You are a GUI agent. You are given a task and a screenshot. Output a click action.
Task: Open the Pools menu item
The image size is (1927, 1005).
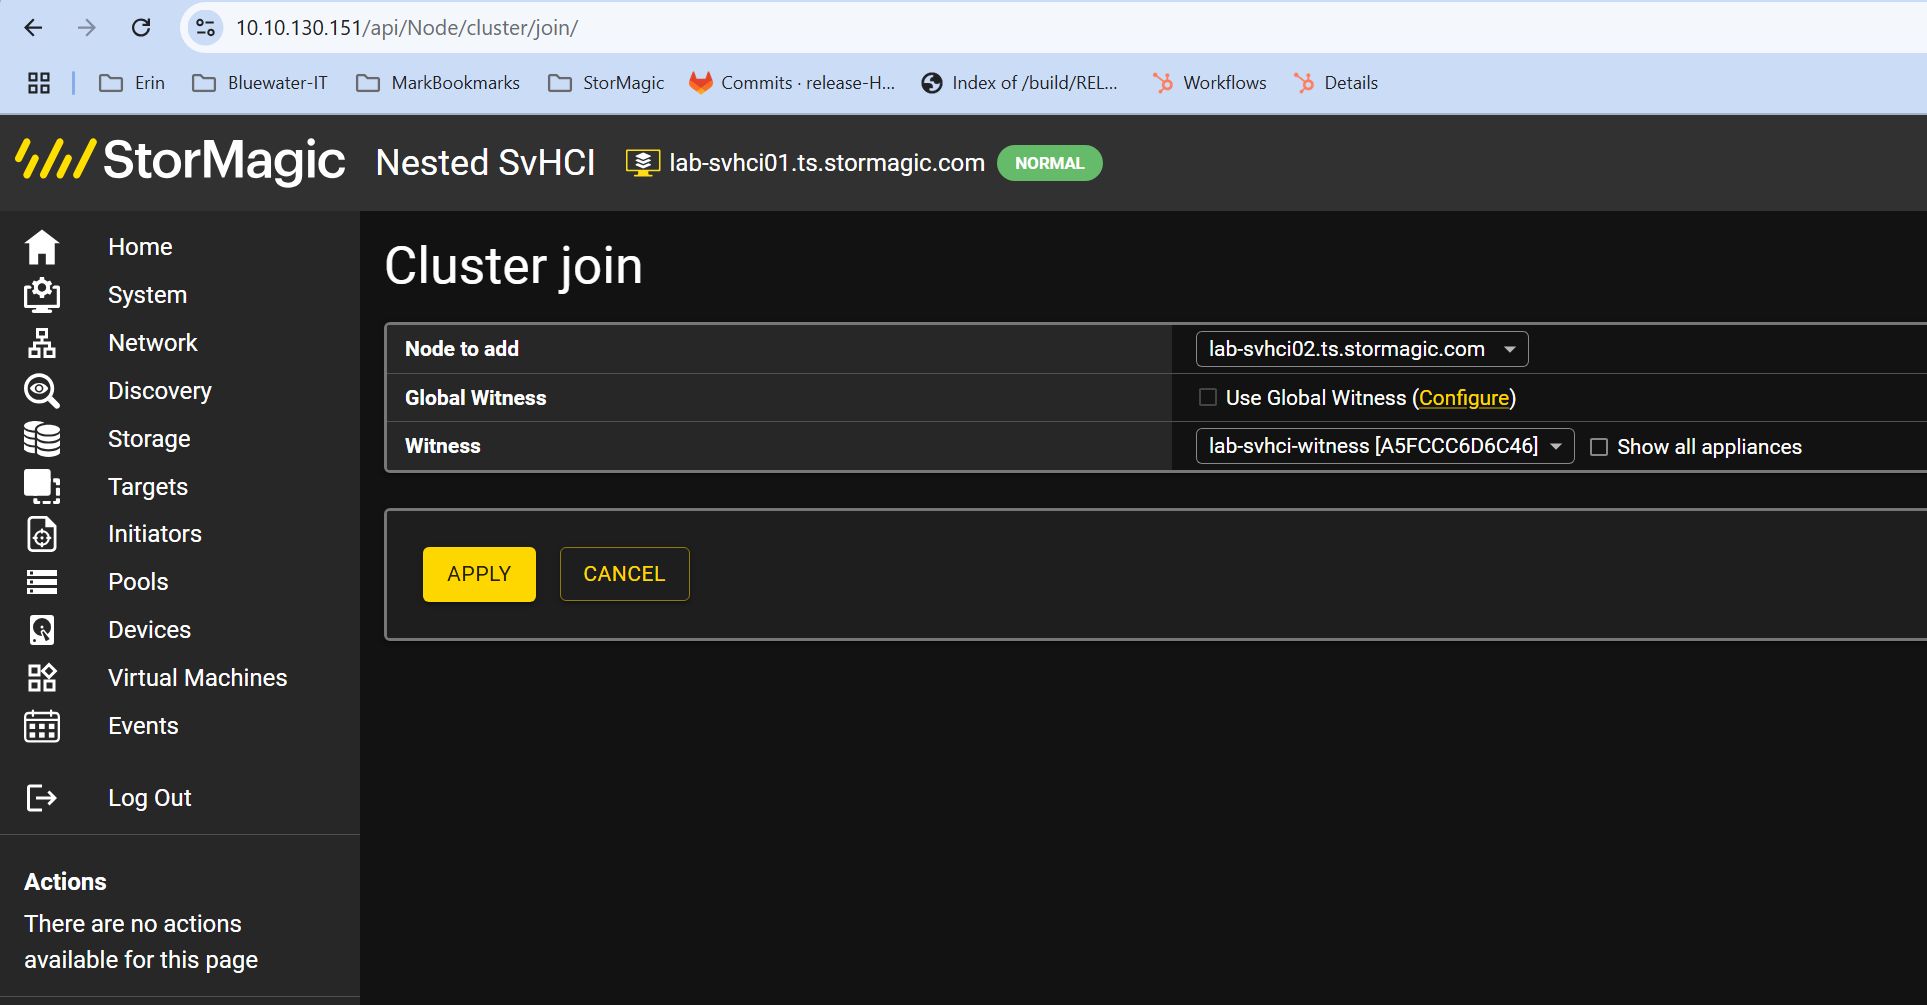click(138, 582)
